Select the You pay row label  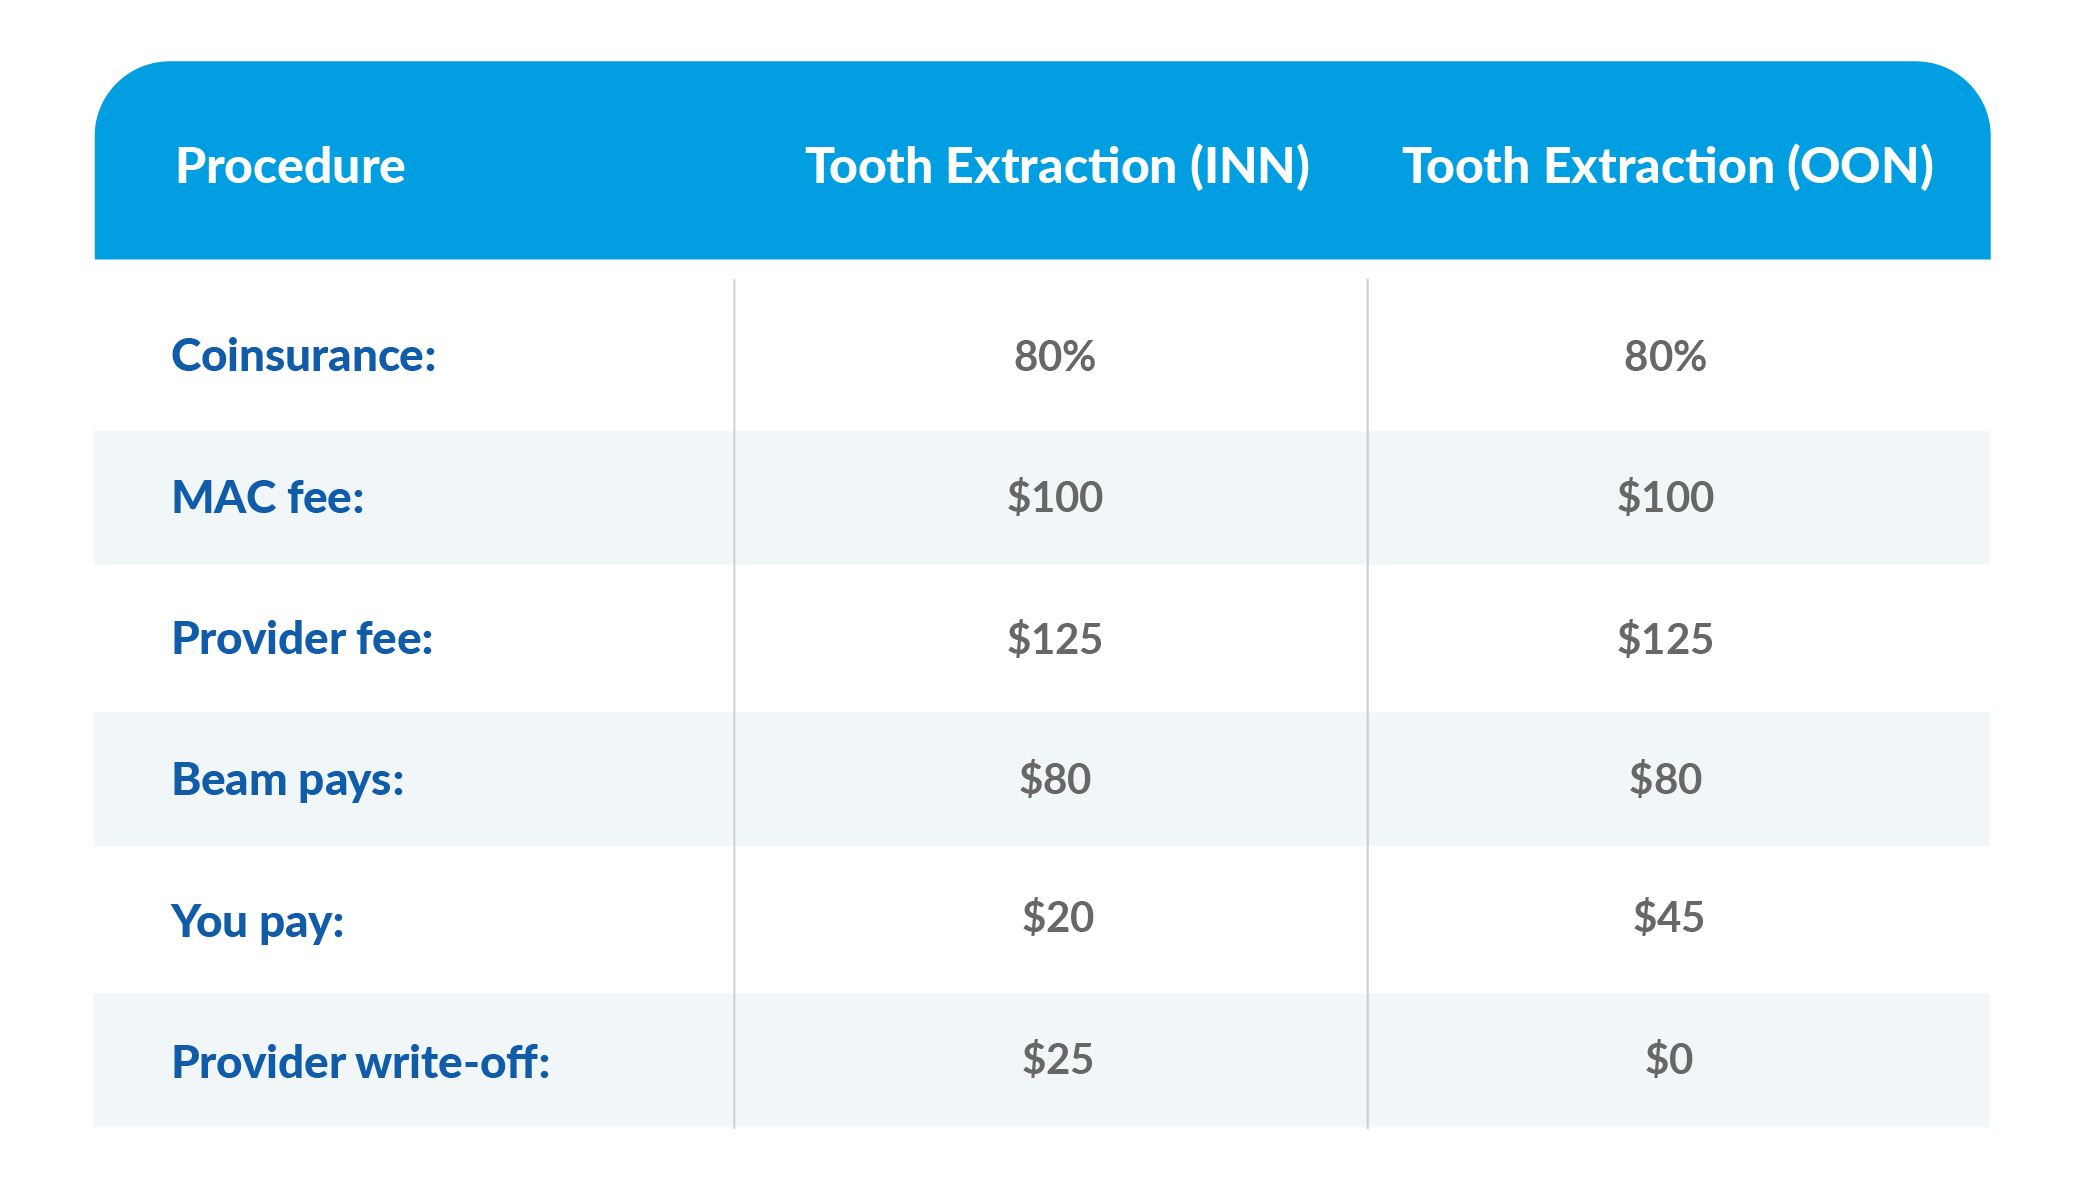(x=258, y=920)
